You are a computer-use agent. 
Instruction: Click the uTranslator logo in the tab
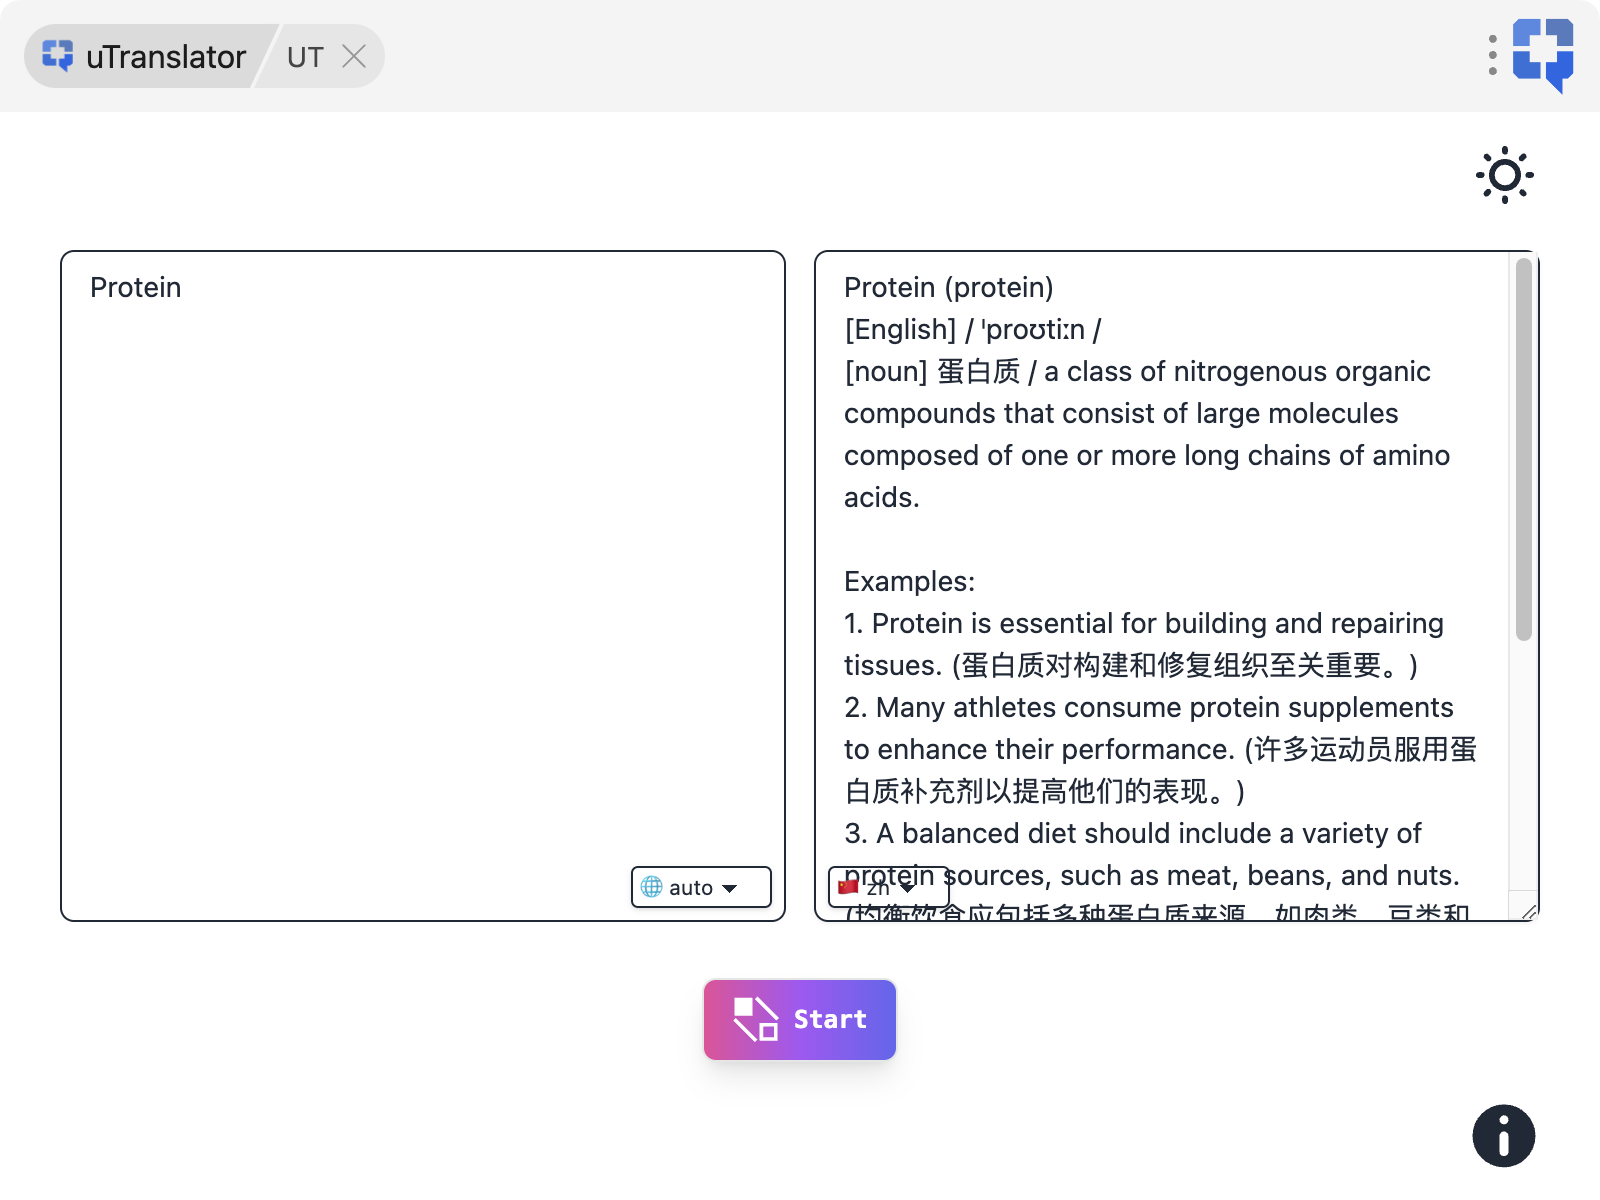coord(58,56)
